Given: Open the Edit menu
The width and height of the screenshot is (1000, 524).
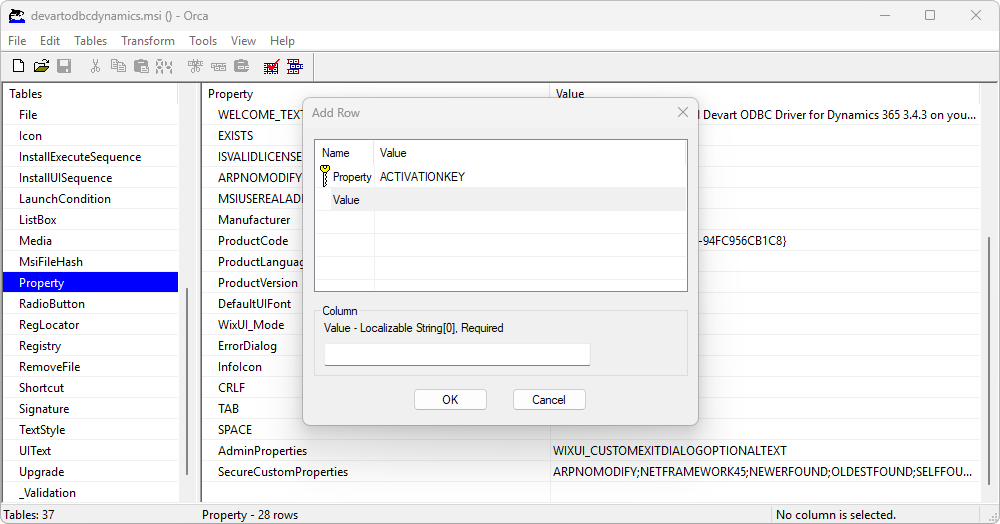Looking at the screenshot, I should pos(50,41).
